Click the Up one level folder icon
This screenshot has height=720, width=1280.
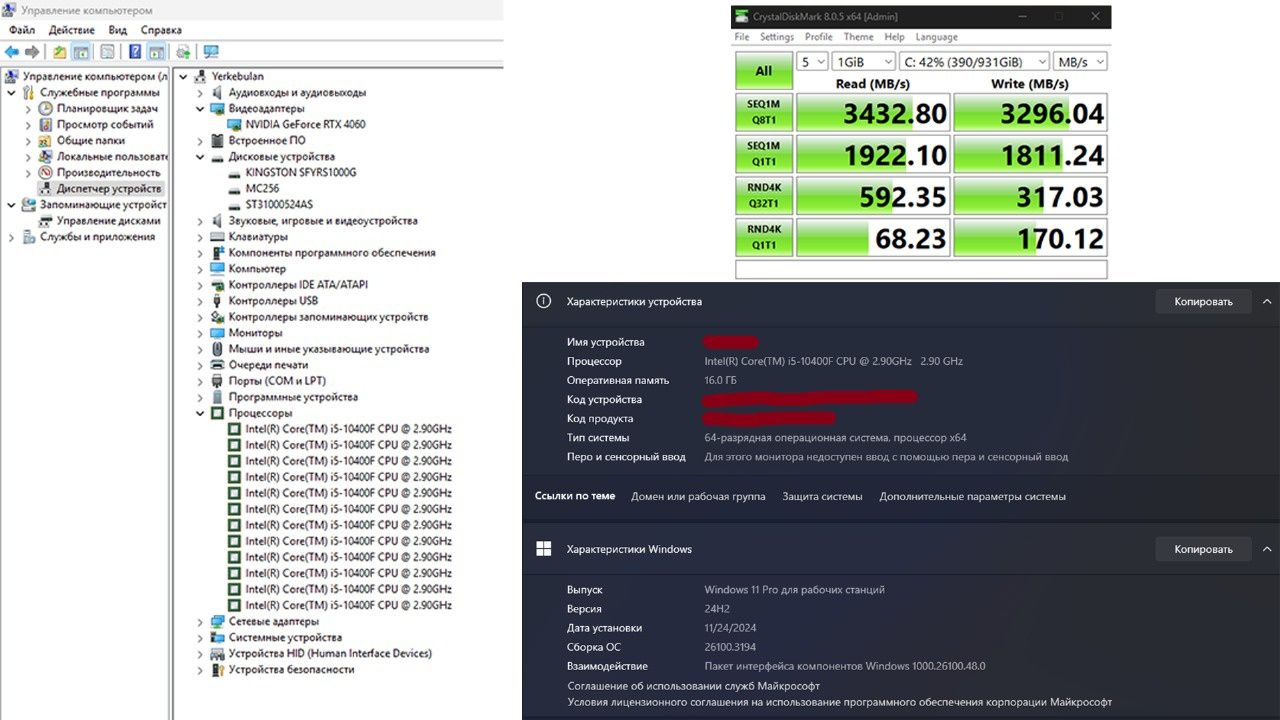tap(60, 52)
